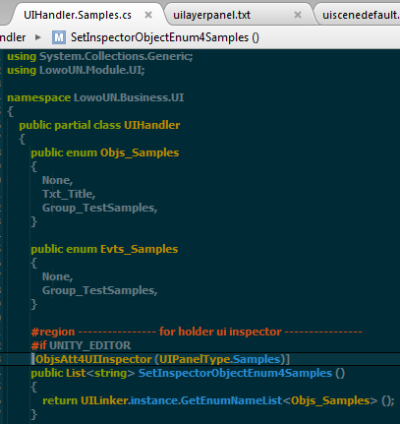Click the #region for holder ui inspector line
This screenshot has height=424, width=400.
tap(197, 332)
